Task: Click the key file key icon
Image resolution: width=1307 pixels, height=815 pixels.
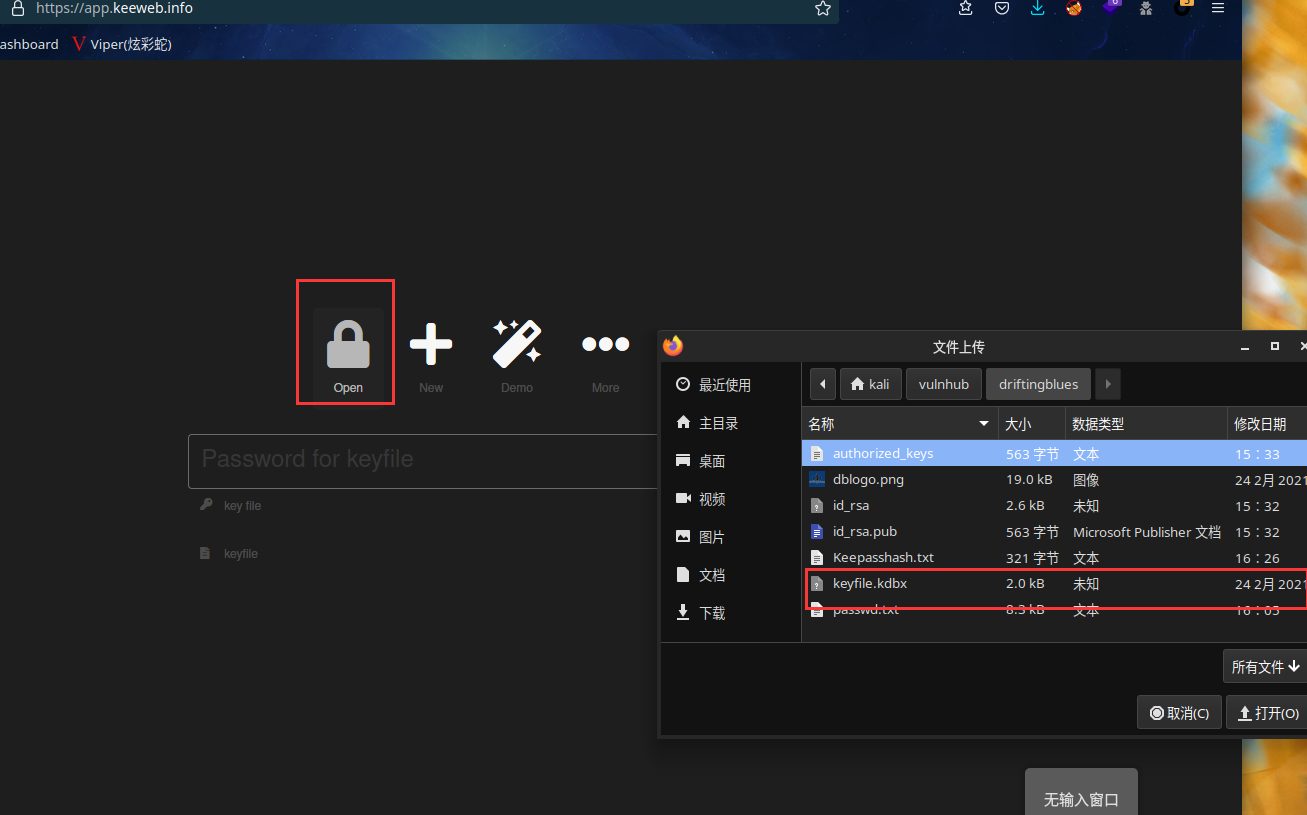Action: [x=206, y=505]
